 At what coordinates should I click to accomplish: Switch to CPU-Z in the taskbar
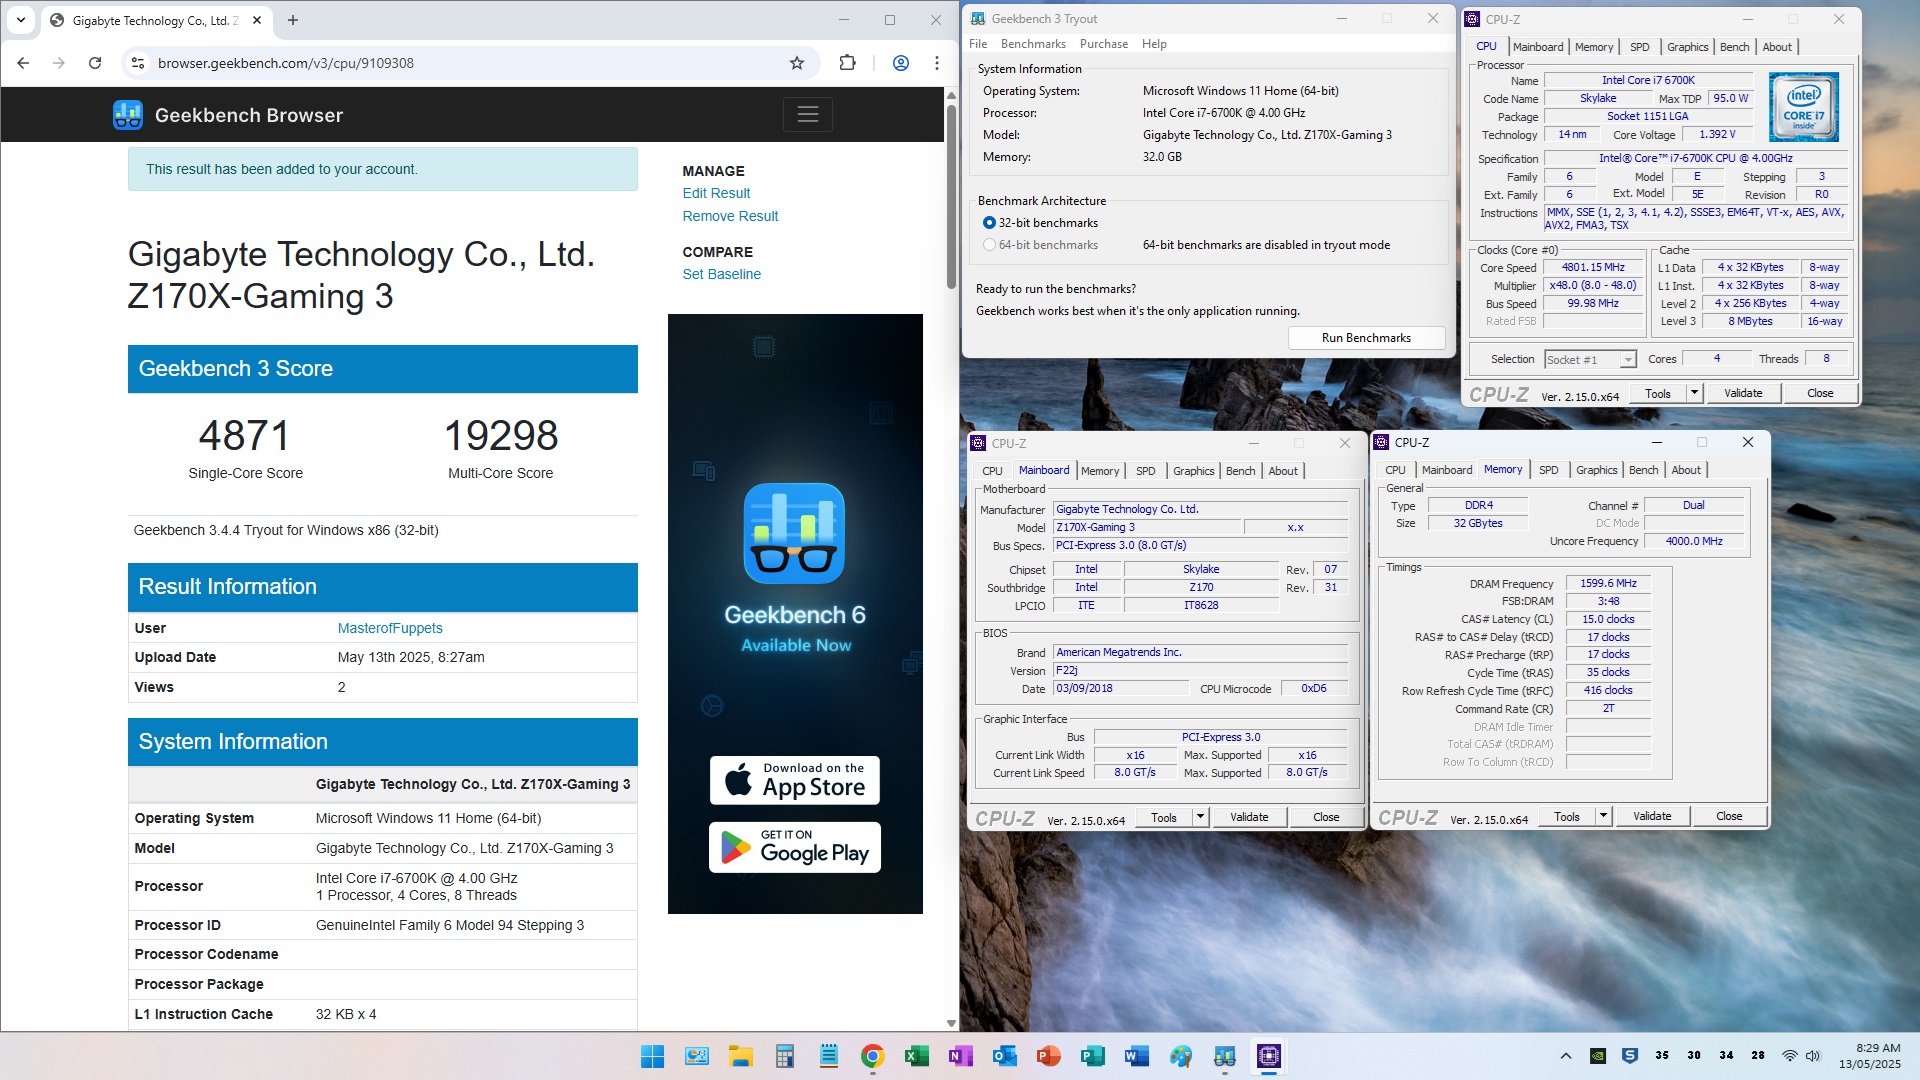[1268, 1056]
